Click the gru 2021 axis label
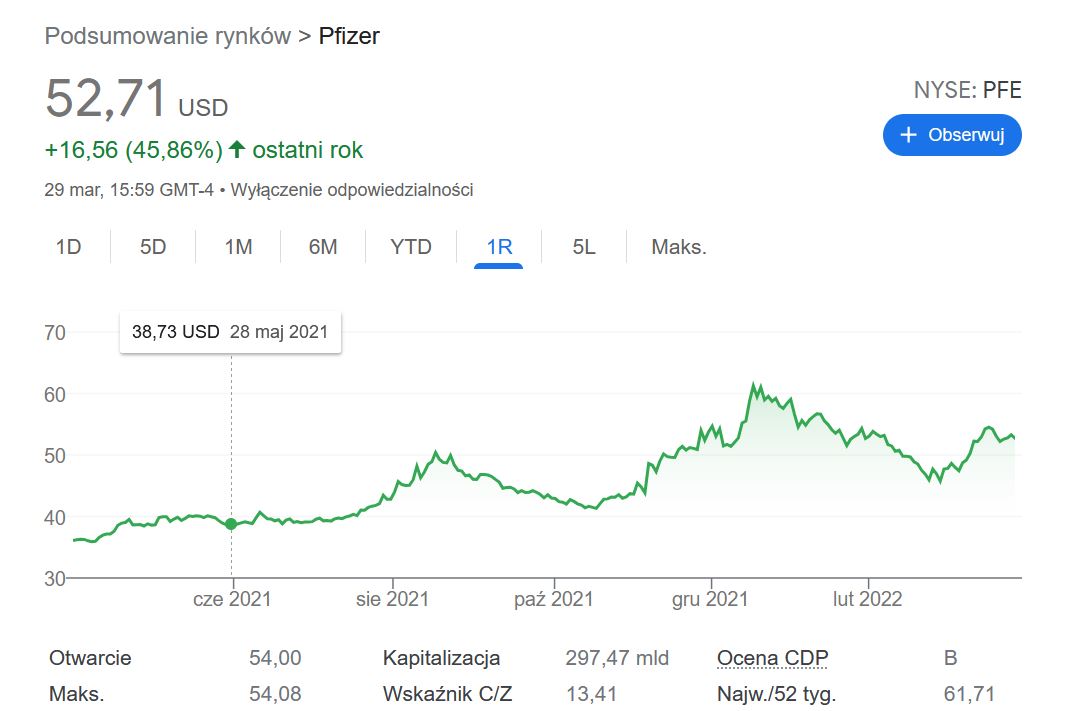The width and height of the screenshot is (1068, 711). [x=710, y=599]
